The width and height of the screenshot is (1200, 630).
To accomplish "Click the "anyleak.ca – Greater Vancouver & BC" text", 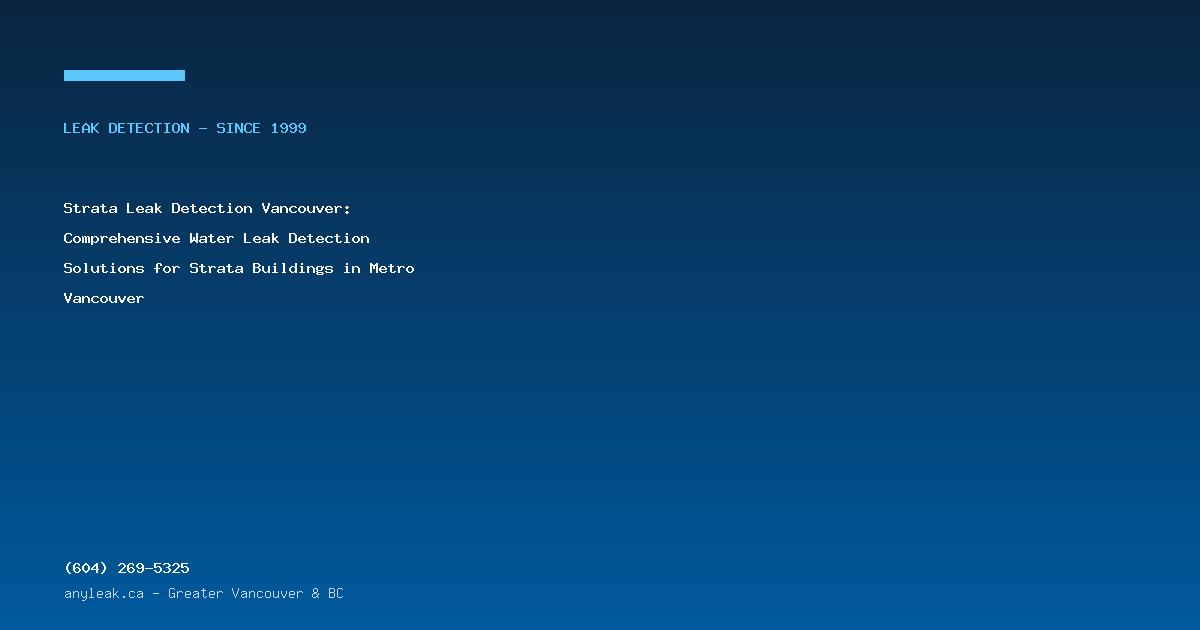I will [203, 593].
